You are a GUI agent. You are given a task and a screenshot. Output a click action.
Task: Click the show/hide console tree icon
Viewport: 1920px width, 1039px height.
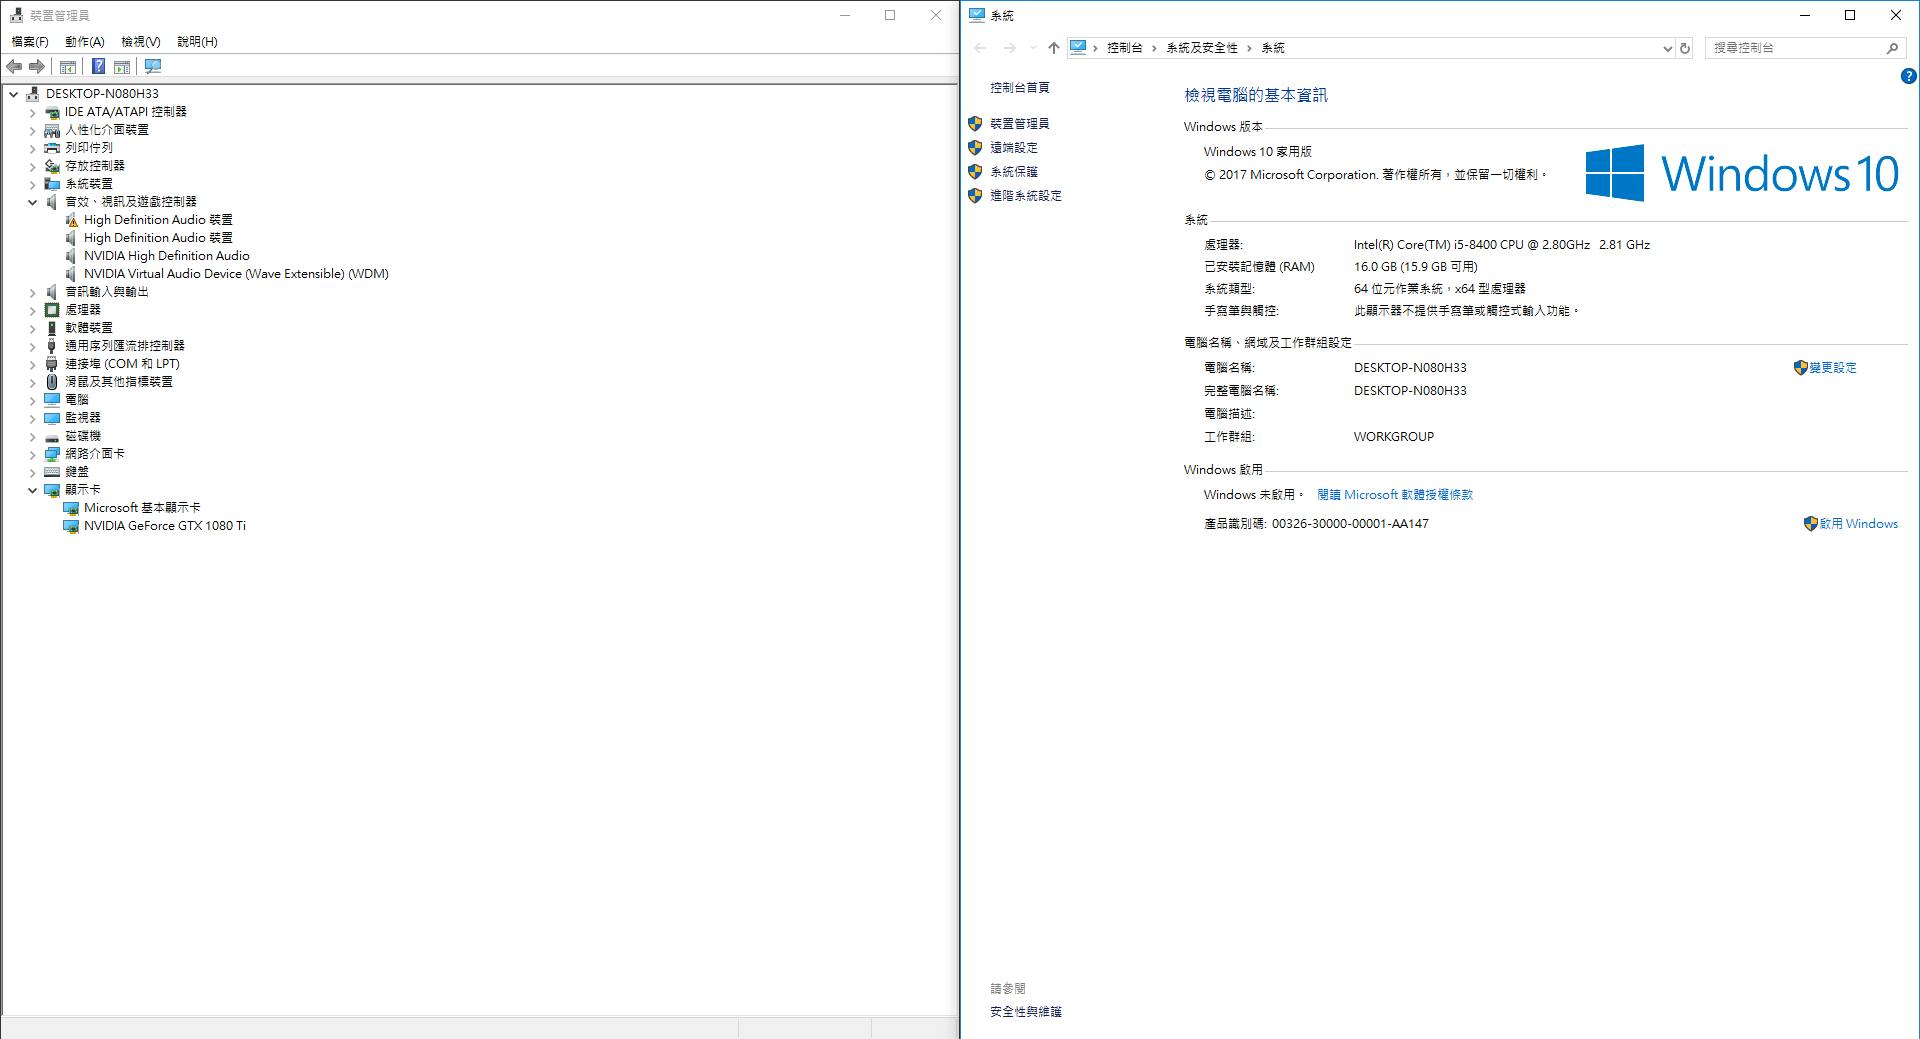tap(68, 67)
